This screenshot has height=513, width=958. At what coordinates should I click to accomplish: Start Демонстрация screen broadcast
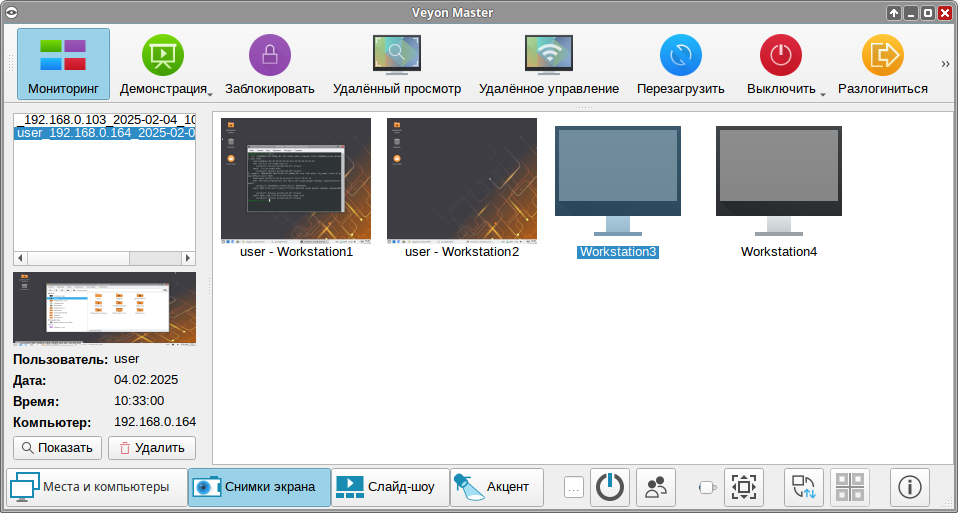pyautogui.click(x=163, y=64)
